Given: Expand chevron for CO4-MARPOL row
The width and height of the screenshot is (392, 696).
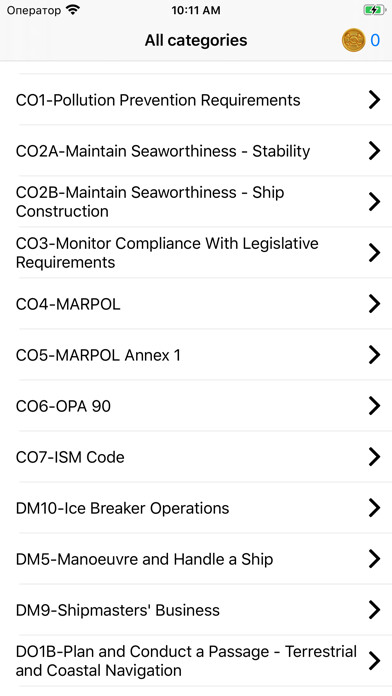Looking at the screenshot, I should (x=374, y=304).
